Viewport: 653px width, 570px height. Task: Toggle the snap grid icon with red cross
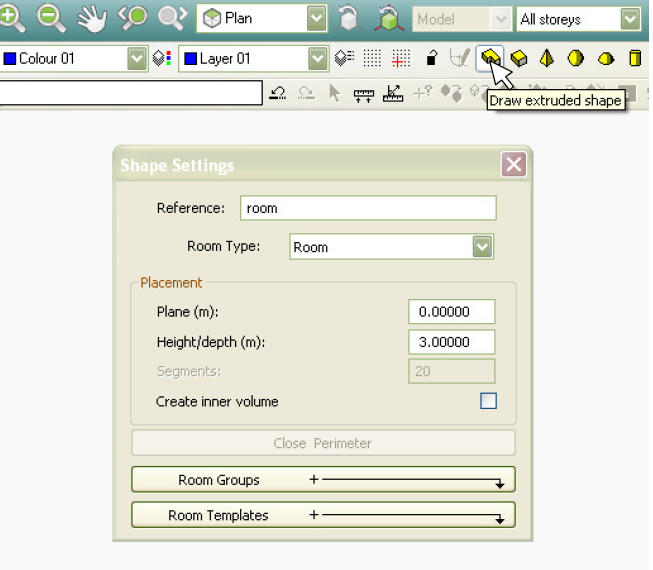(x=400, y=58)
